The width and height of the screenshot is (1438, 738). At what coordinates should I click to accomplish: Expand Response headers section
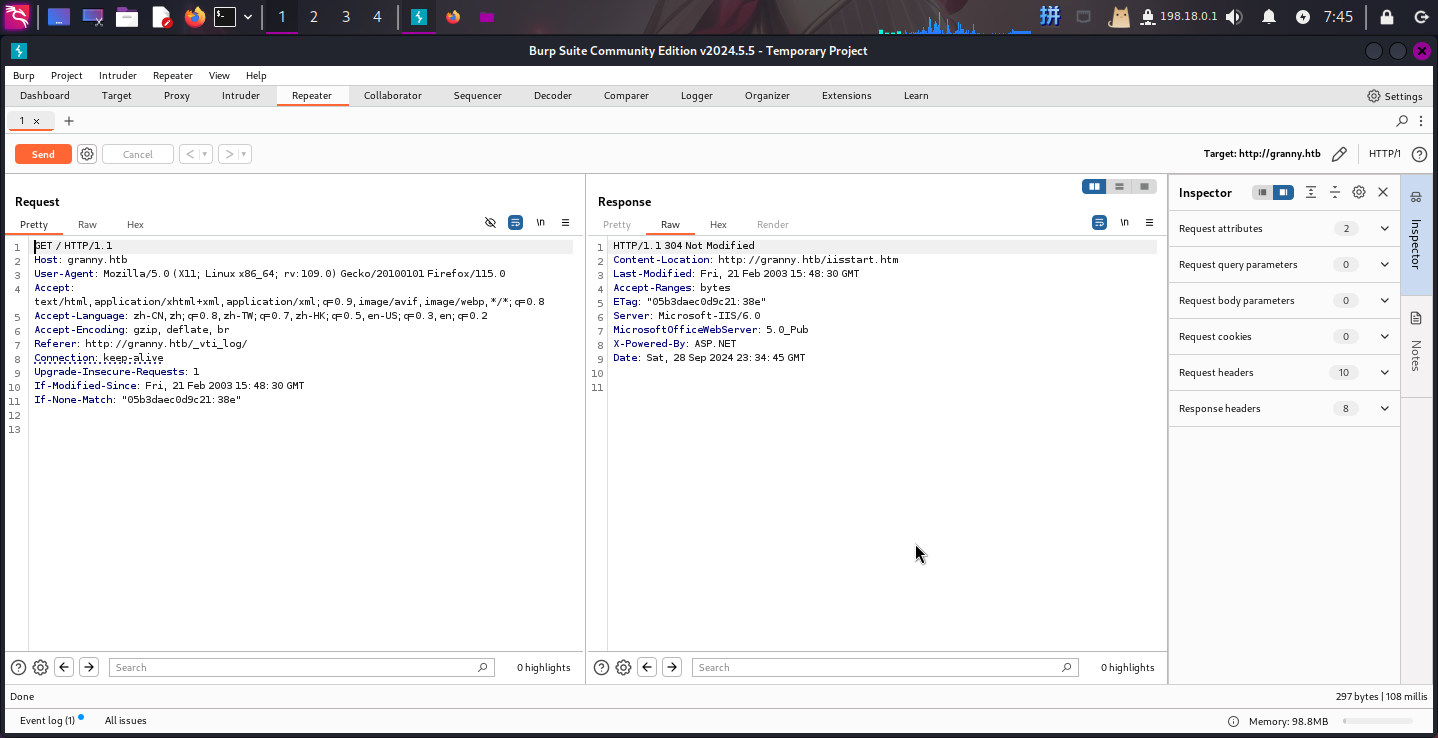(x=1284, y=409)
